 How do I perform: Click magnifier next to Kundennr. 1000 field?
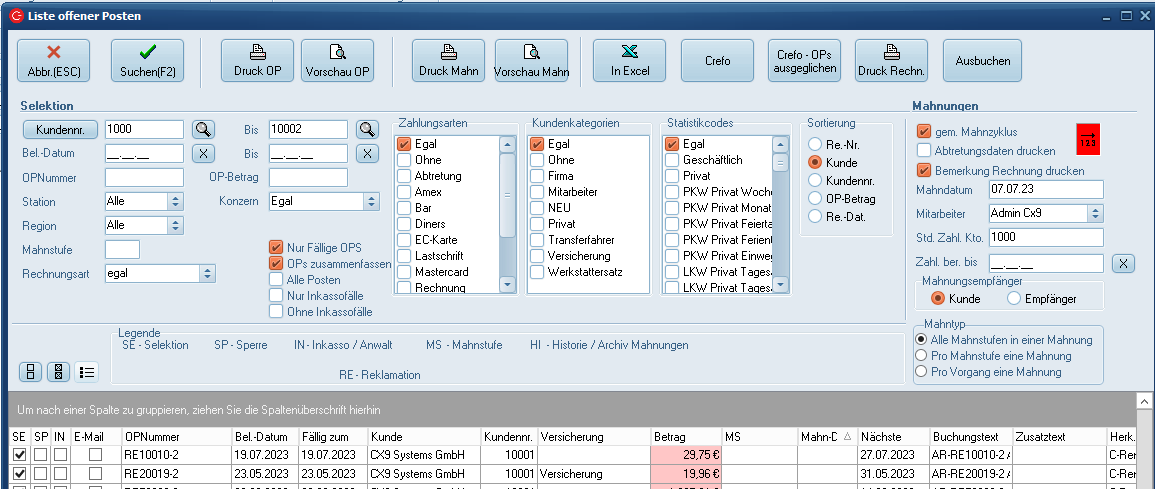pos(203,129)
